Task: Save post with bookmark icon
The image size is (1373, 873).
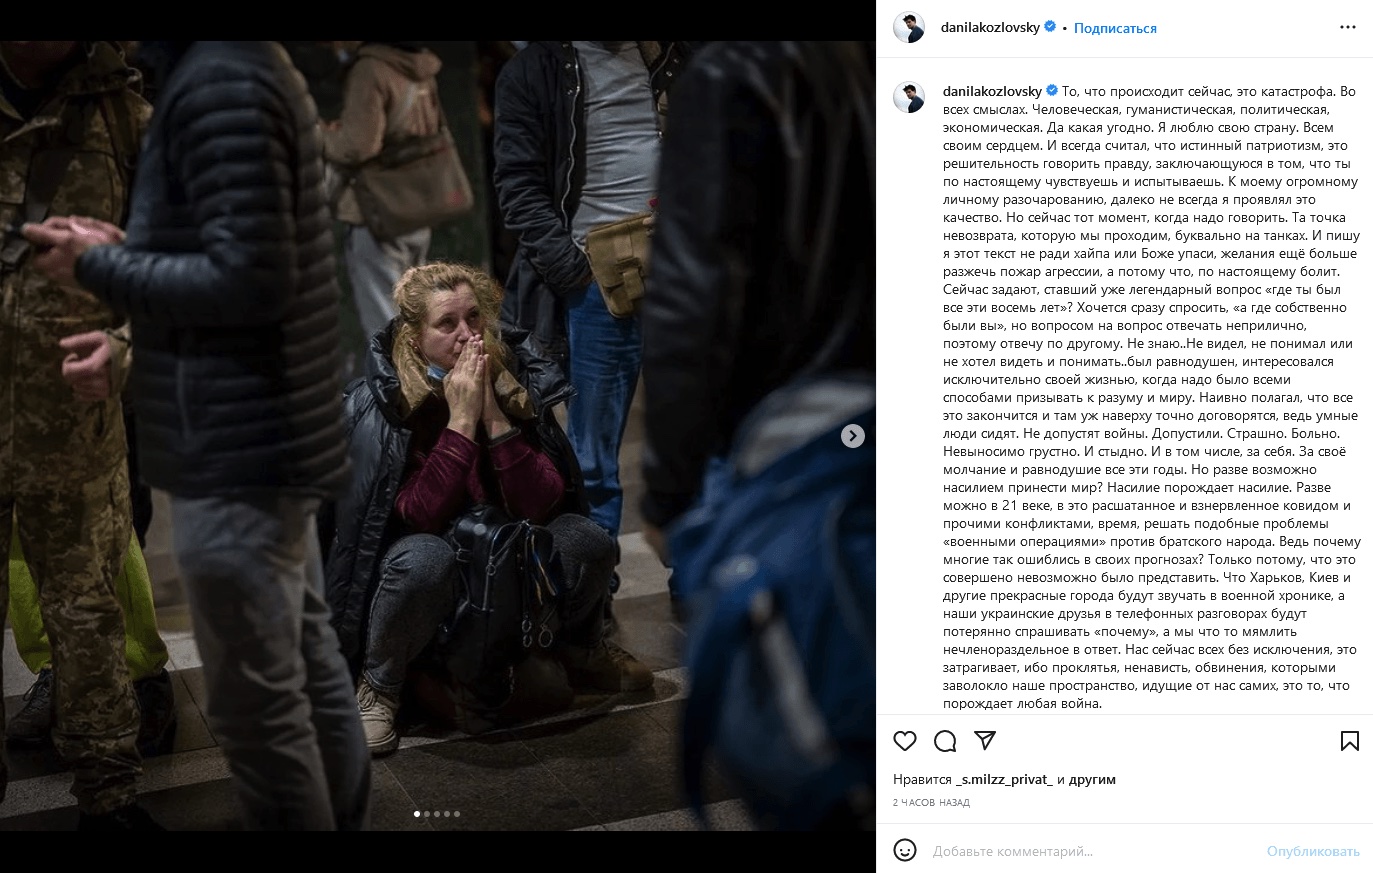Action: click(x=1349, y=741)
